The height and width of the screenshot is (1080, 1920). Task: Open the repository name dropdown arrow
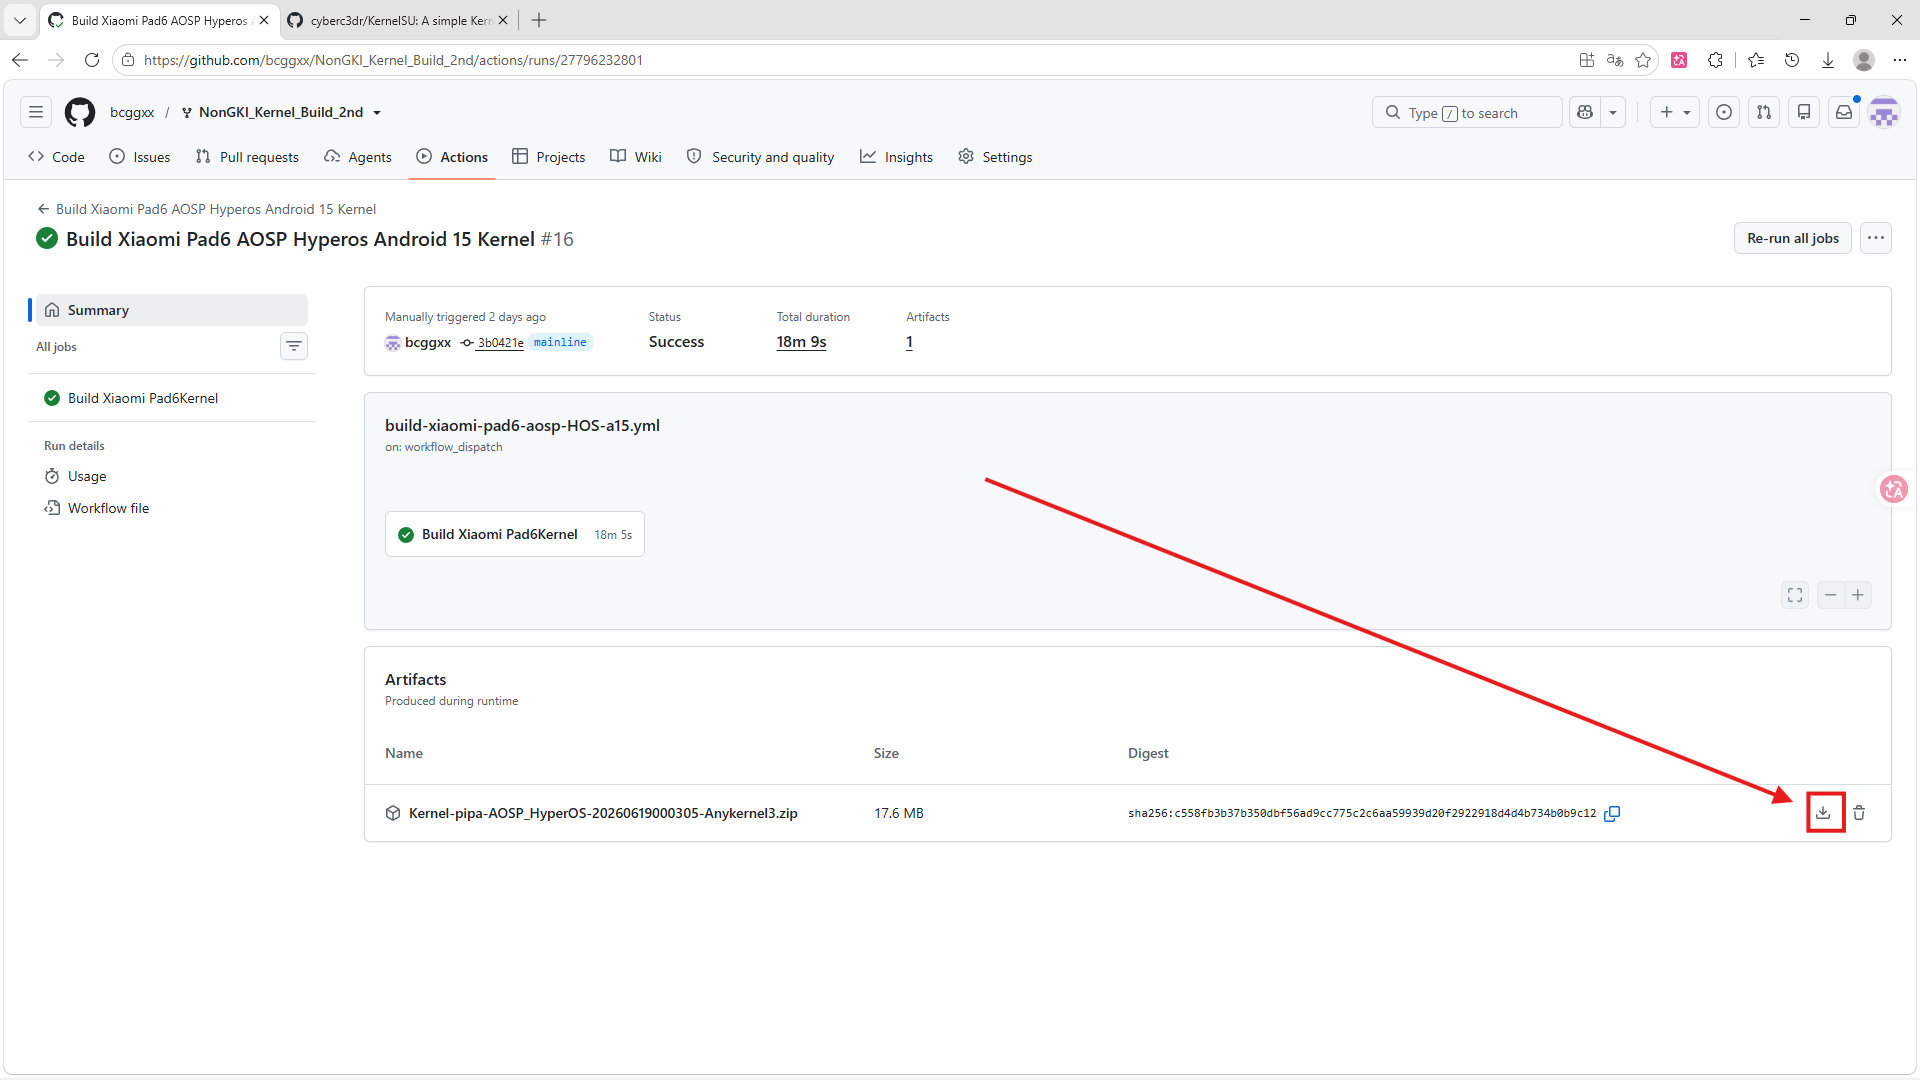(377, 113)
